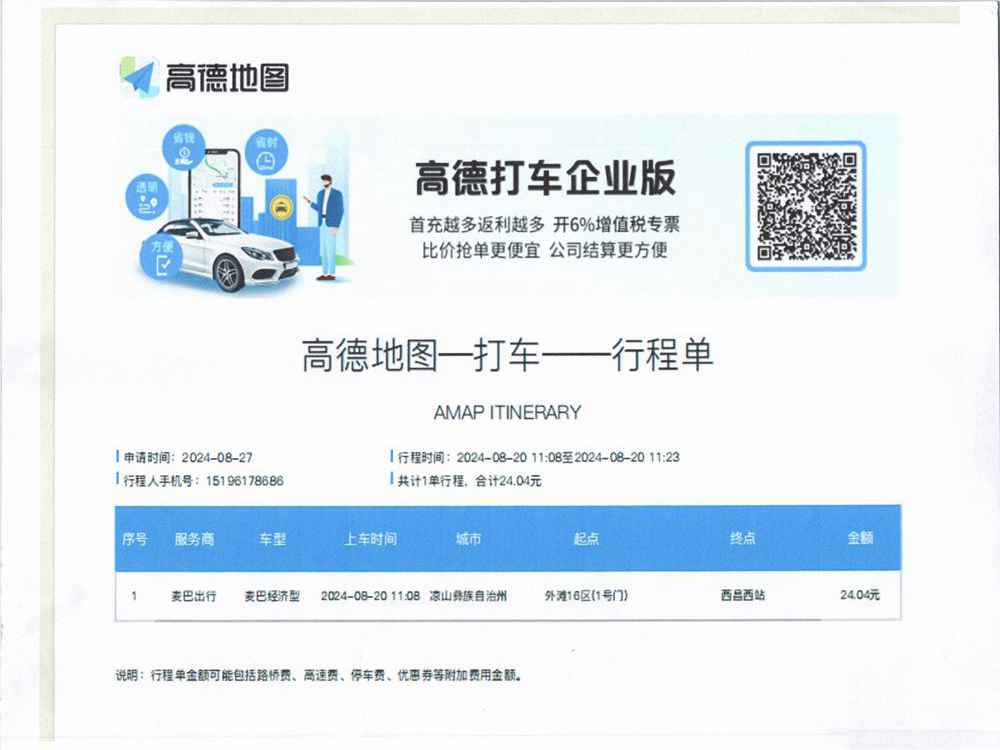This screenshot has width=1000, height=750.
Task: Click the 麦巴经济型 cell
Action: point(272,596)
